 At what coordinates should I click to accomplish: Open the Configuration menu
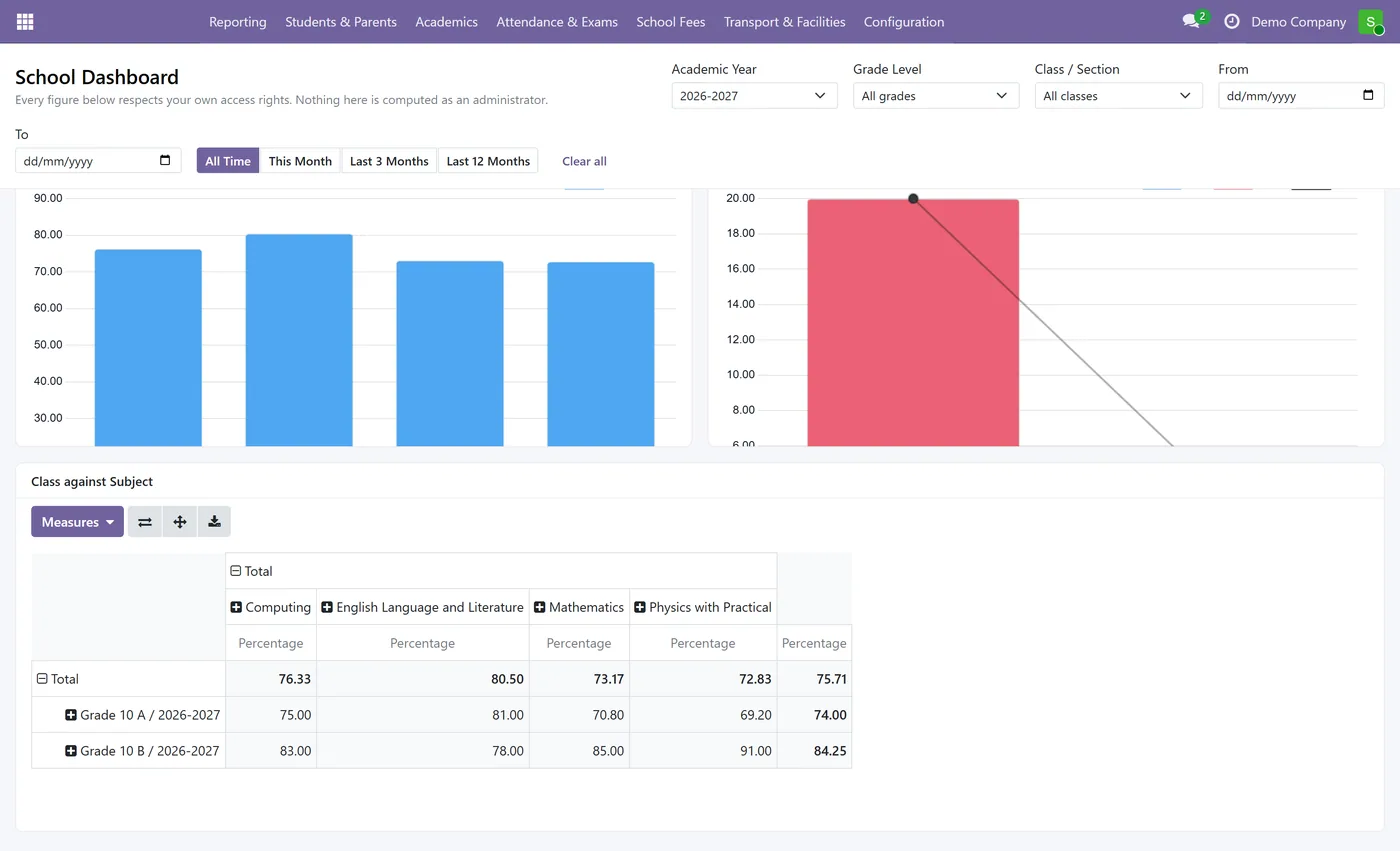(x=904, y=22)
